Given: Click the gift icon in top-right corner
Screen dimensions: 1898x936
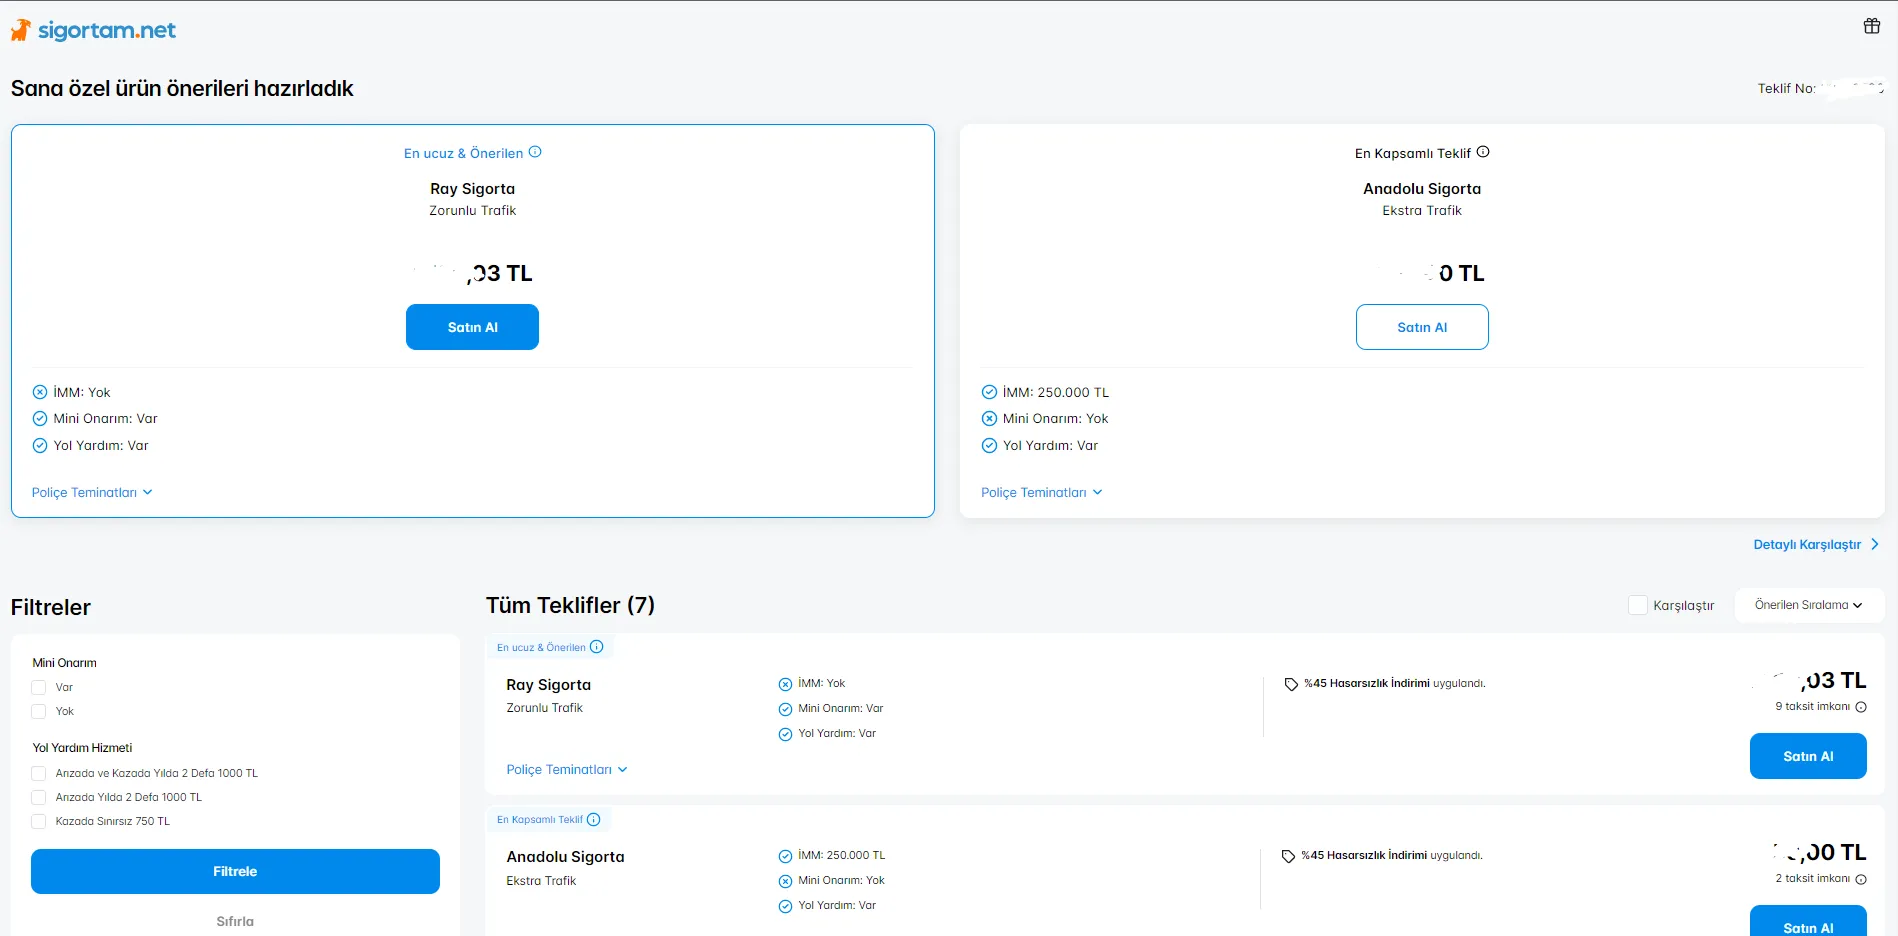Looking at the screenshot, I should [1871, 26].
